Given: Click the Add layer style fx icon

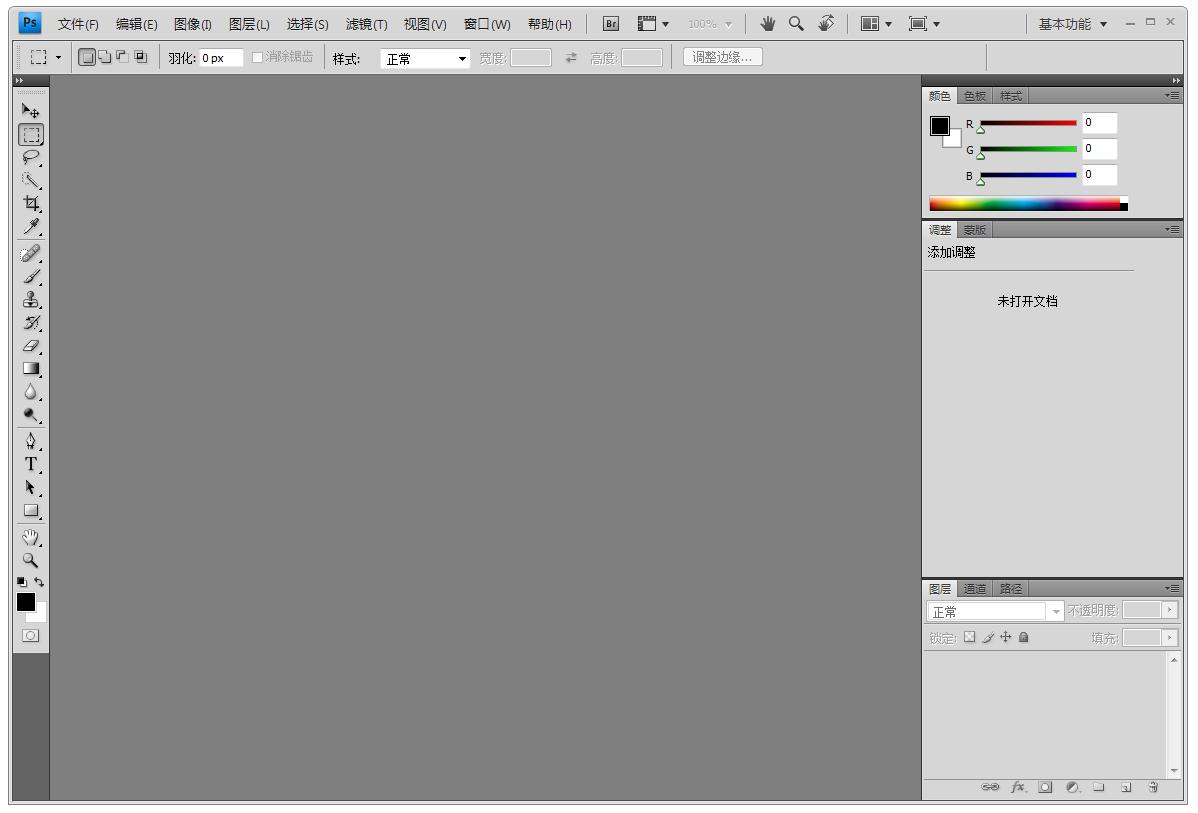Looking at the screenshot, I should [1017, 787].
